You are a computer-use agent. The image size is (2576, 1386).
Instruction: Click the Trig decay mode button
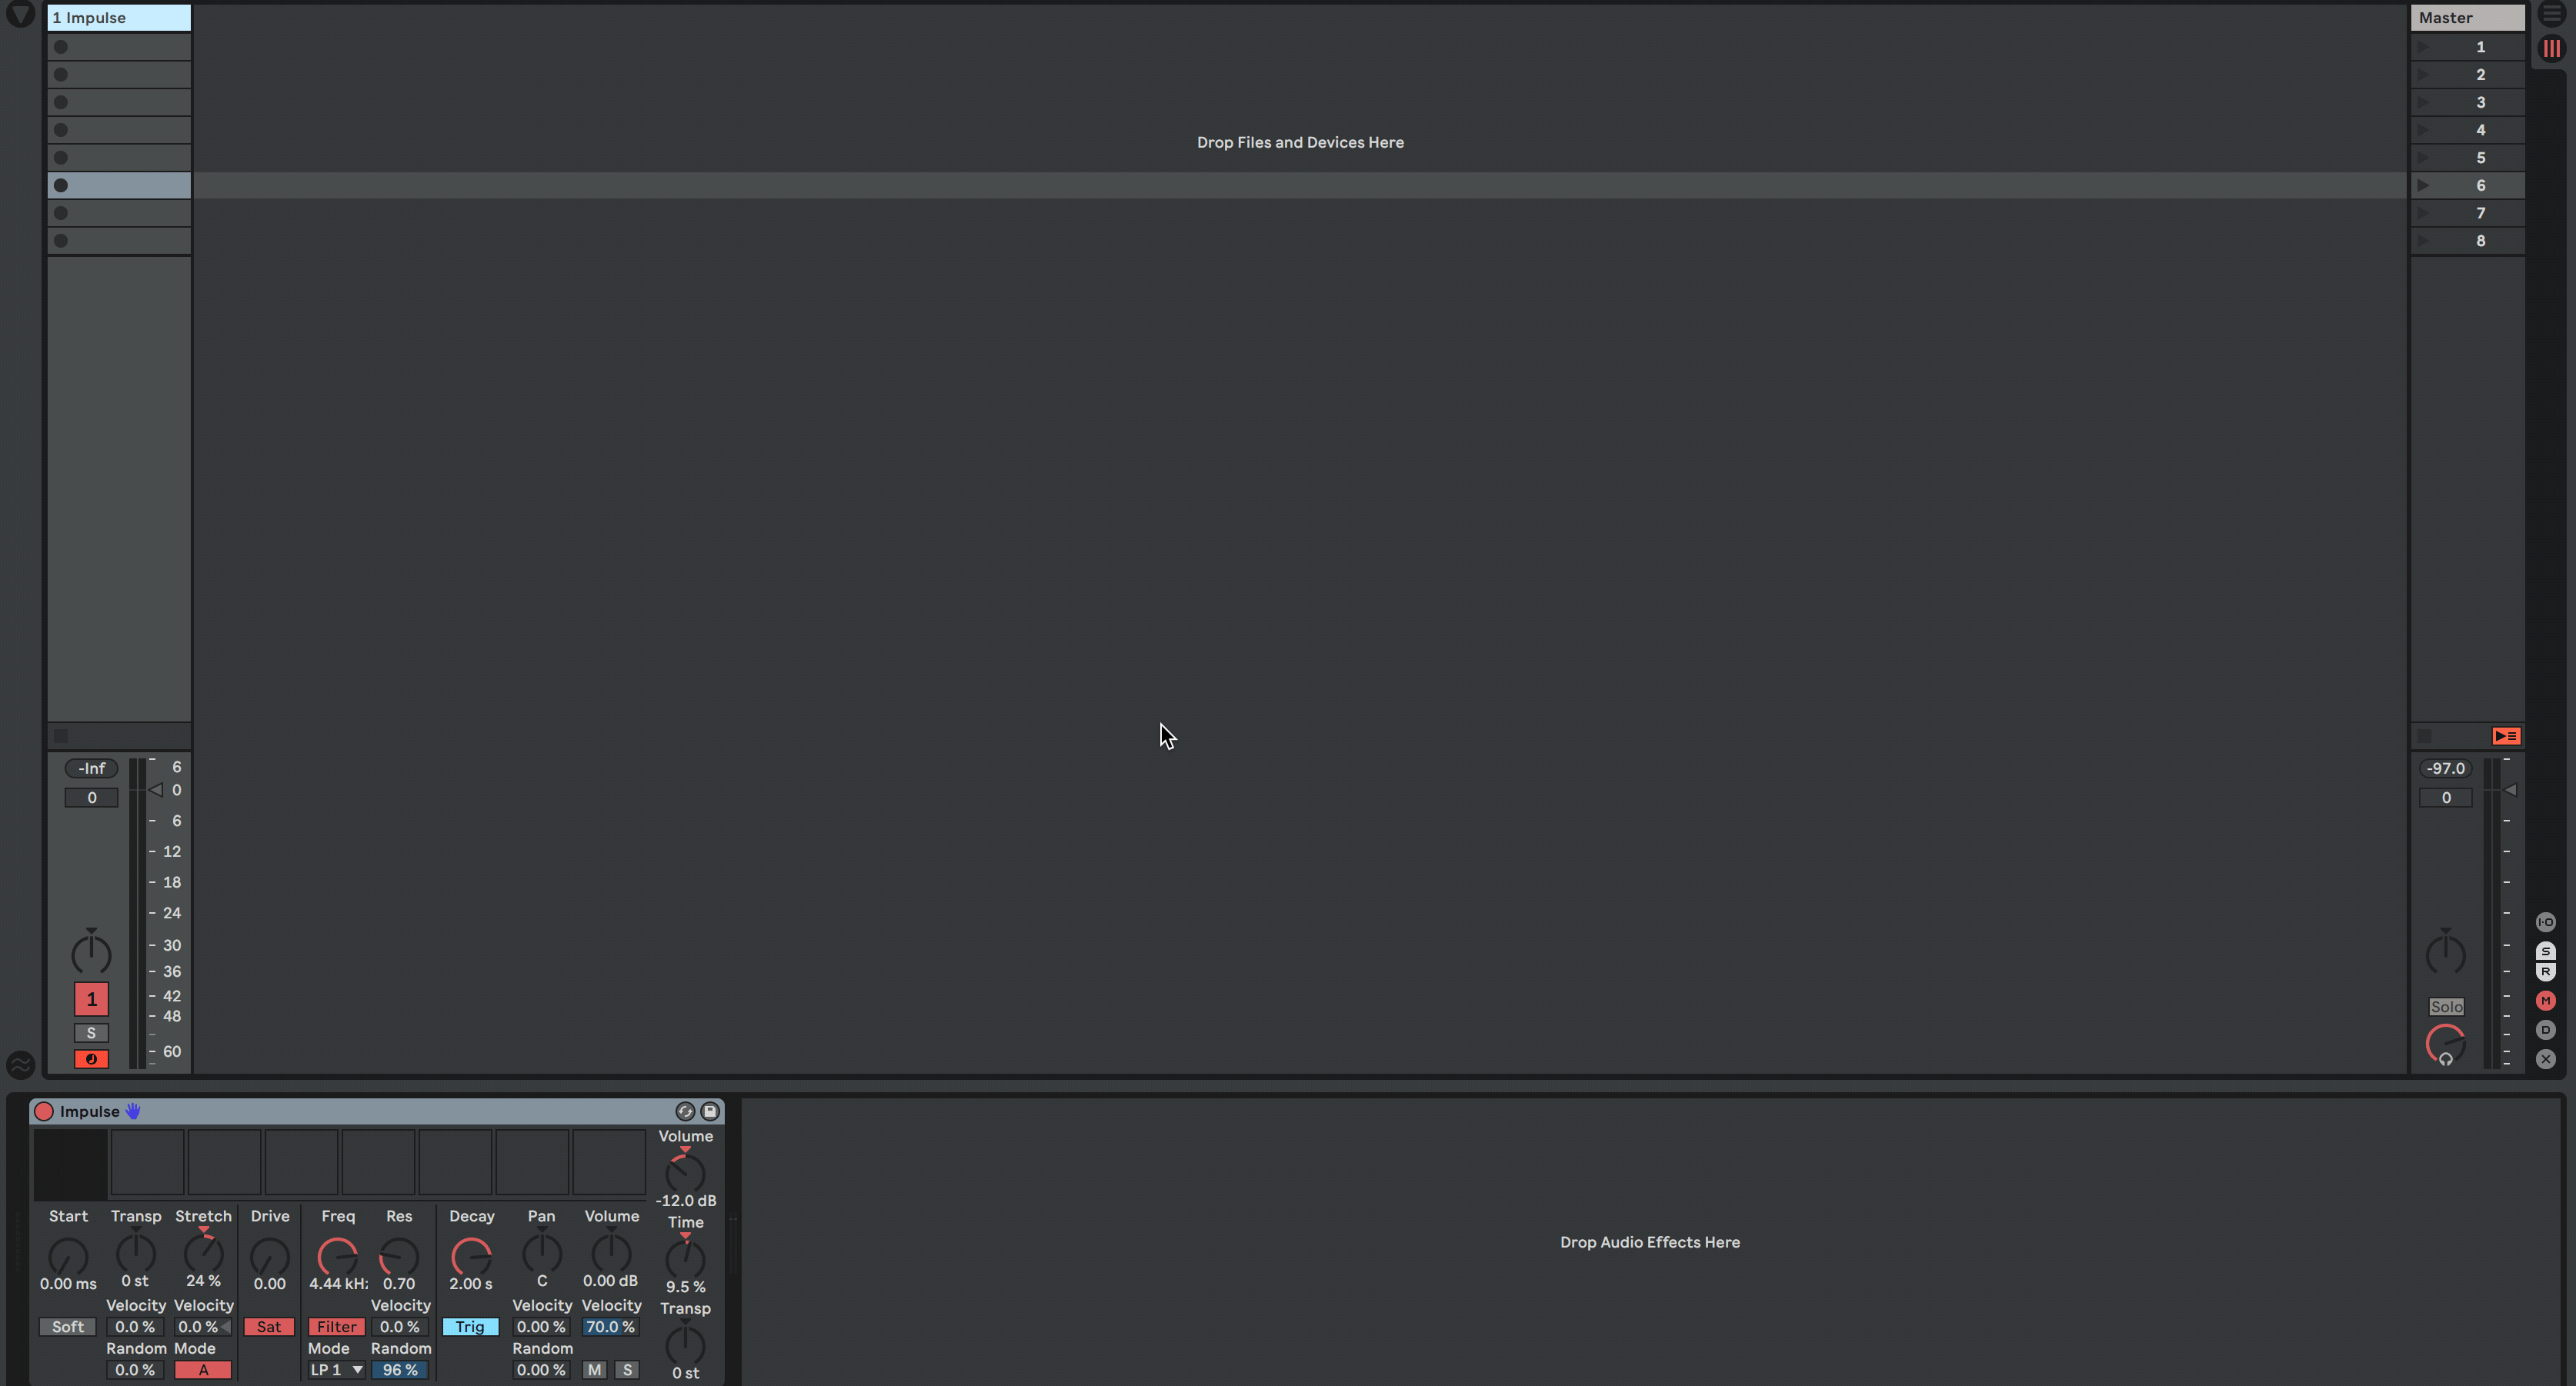pyautogui.click(x=470, y=1327)
